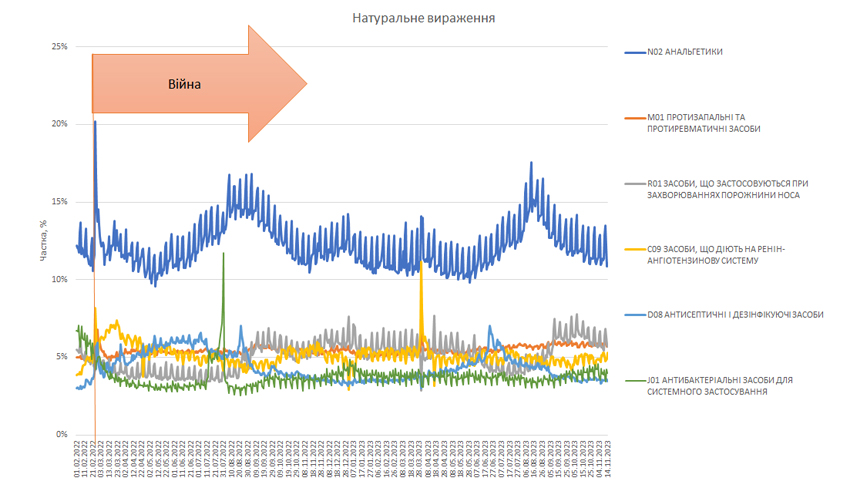Viewport: 850px width, 488px height.
Task: Click the light blue D08 legend line marker
Action: 634,314
